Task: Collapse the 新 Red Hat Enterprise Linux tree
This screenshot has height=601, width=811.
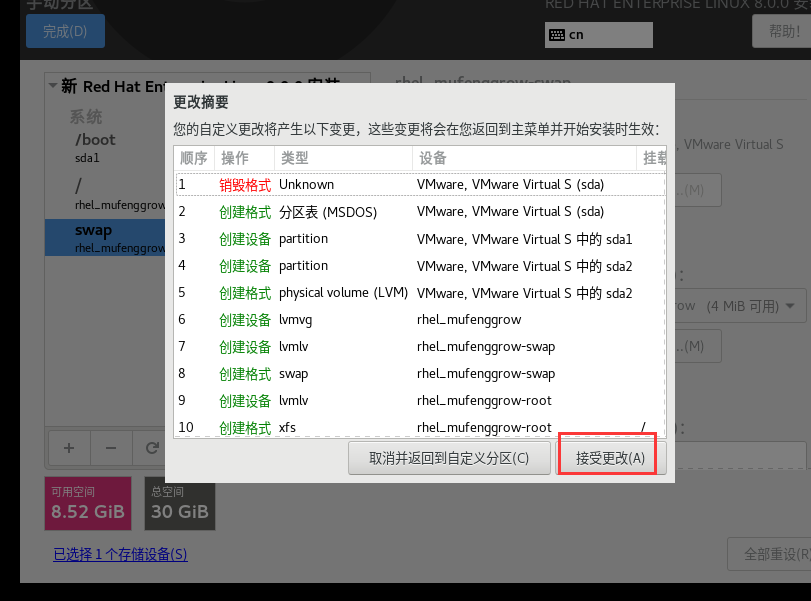Action: click(x=53, y=86)
